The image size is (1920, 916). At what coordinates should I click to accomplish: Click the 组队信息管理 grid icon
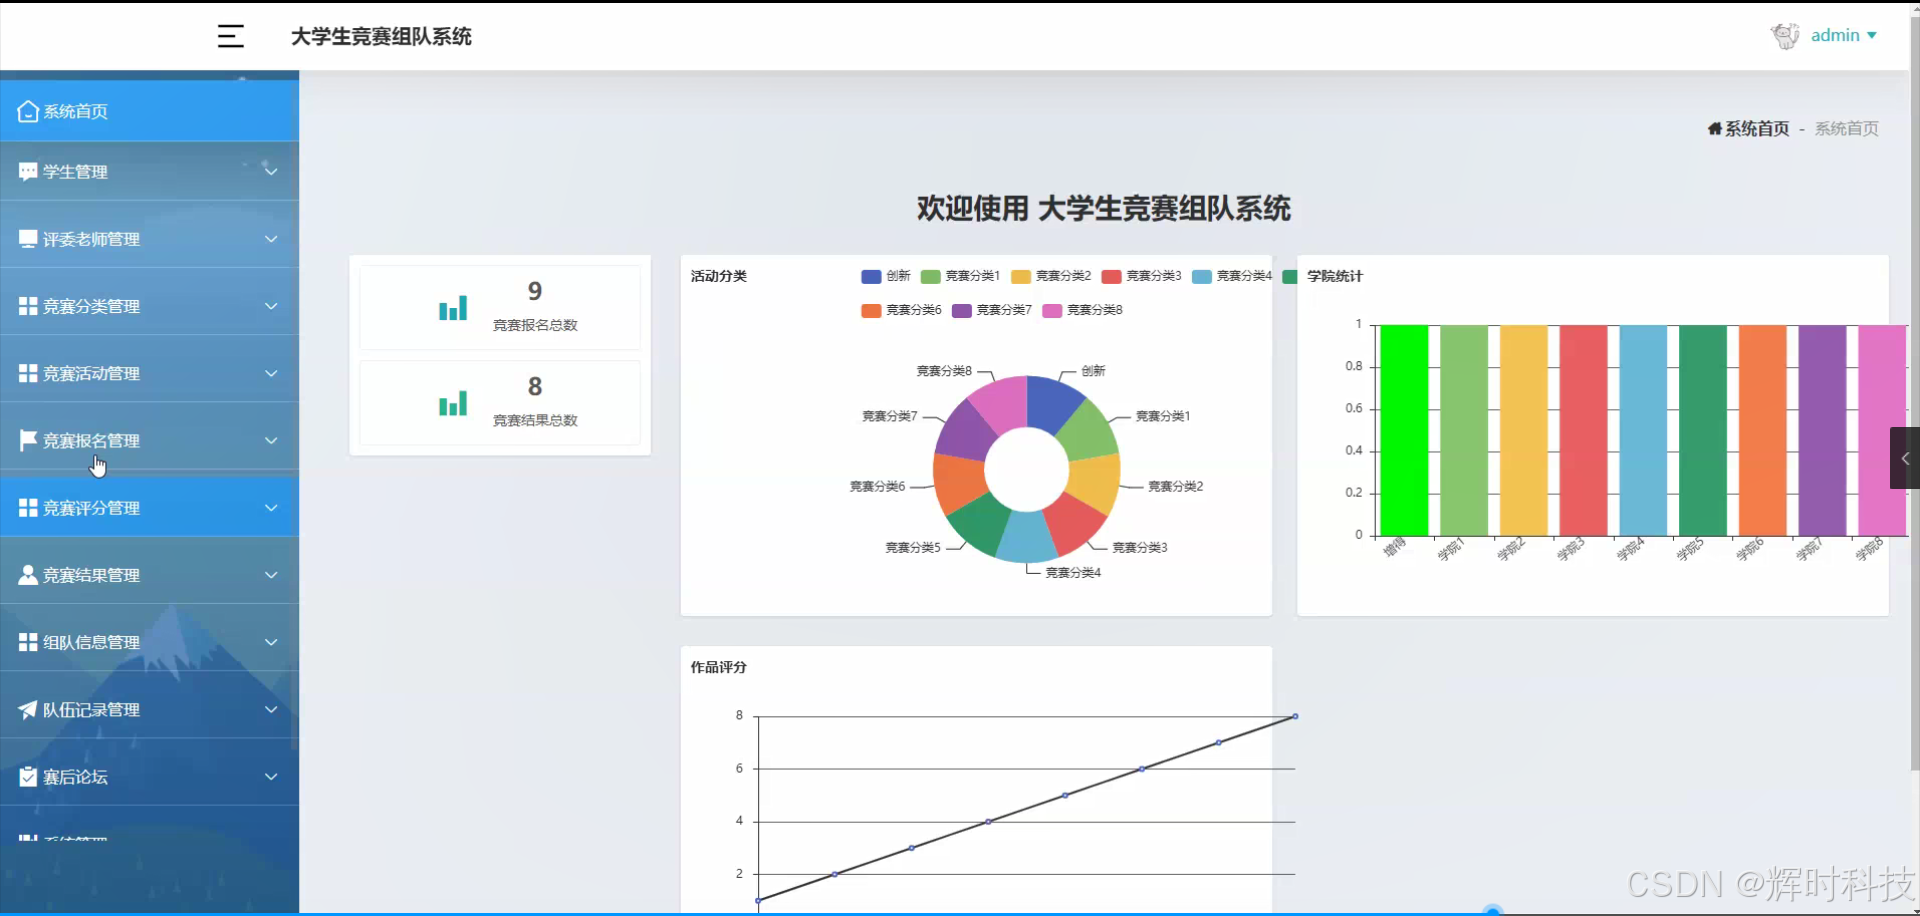(x=28, y=642)
